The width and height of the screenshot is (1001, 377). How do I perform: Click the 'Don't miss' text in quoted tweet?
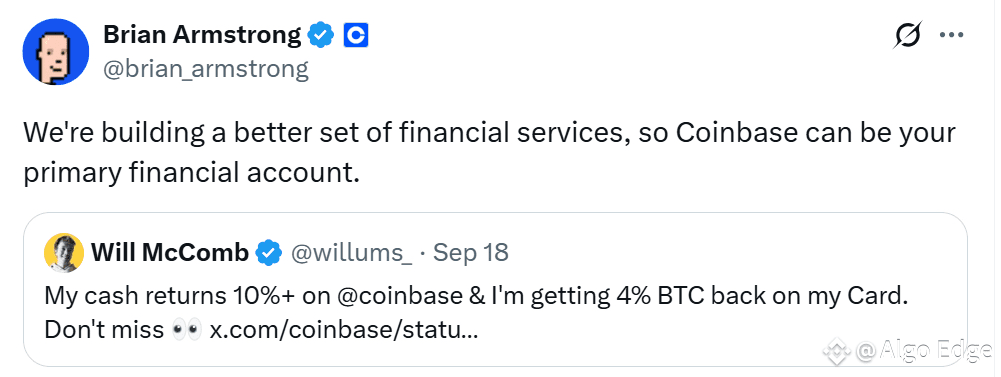[x=104, y=330]
